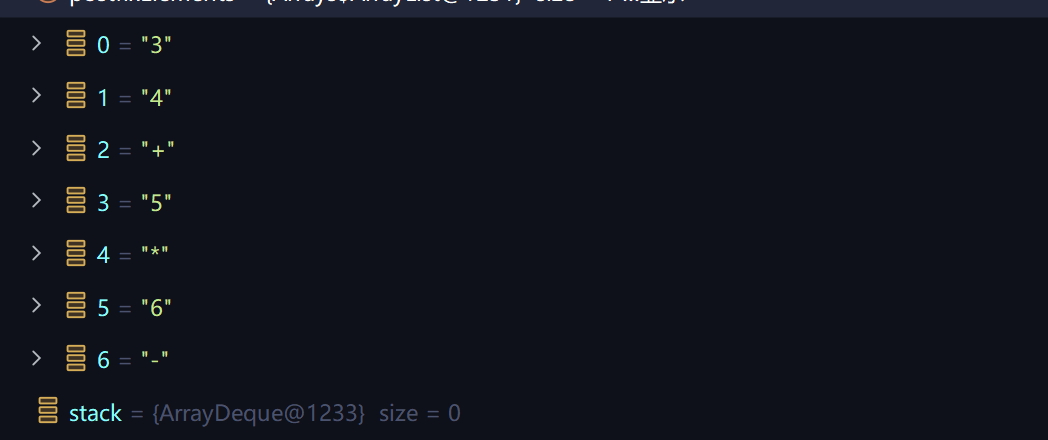This screenshot has height=440, width=1048.
Task: Select the "+" value of index 2
Action: coord(158,150)
